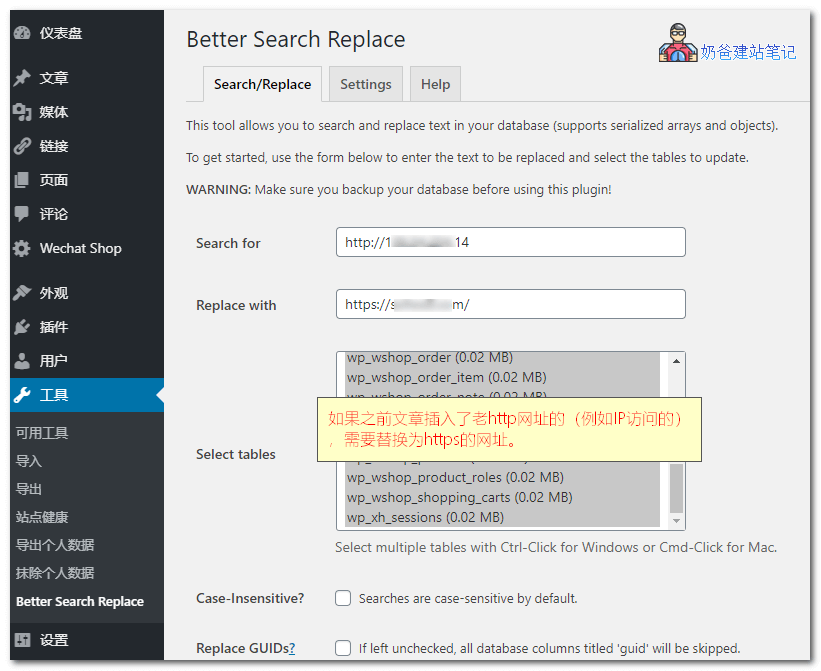821x671 pixels.
Task: Click the Appearance paintbrush icon
Action: click(22, 293)
